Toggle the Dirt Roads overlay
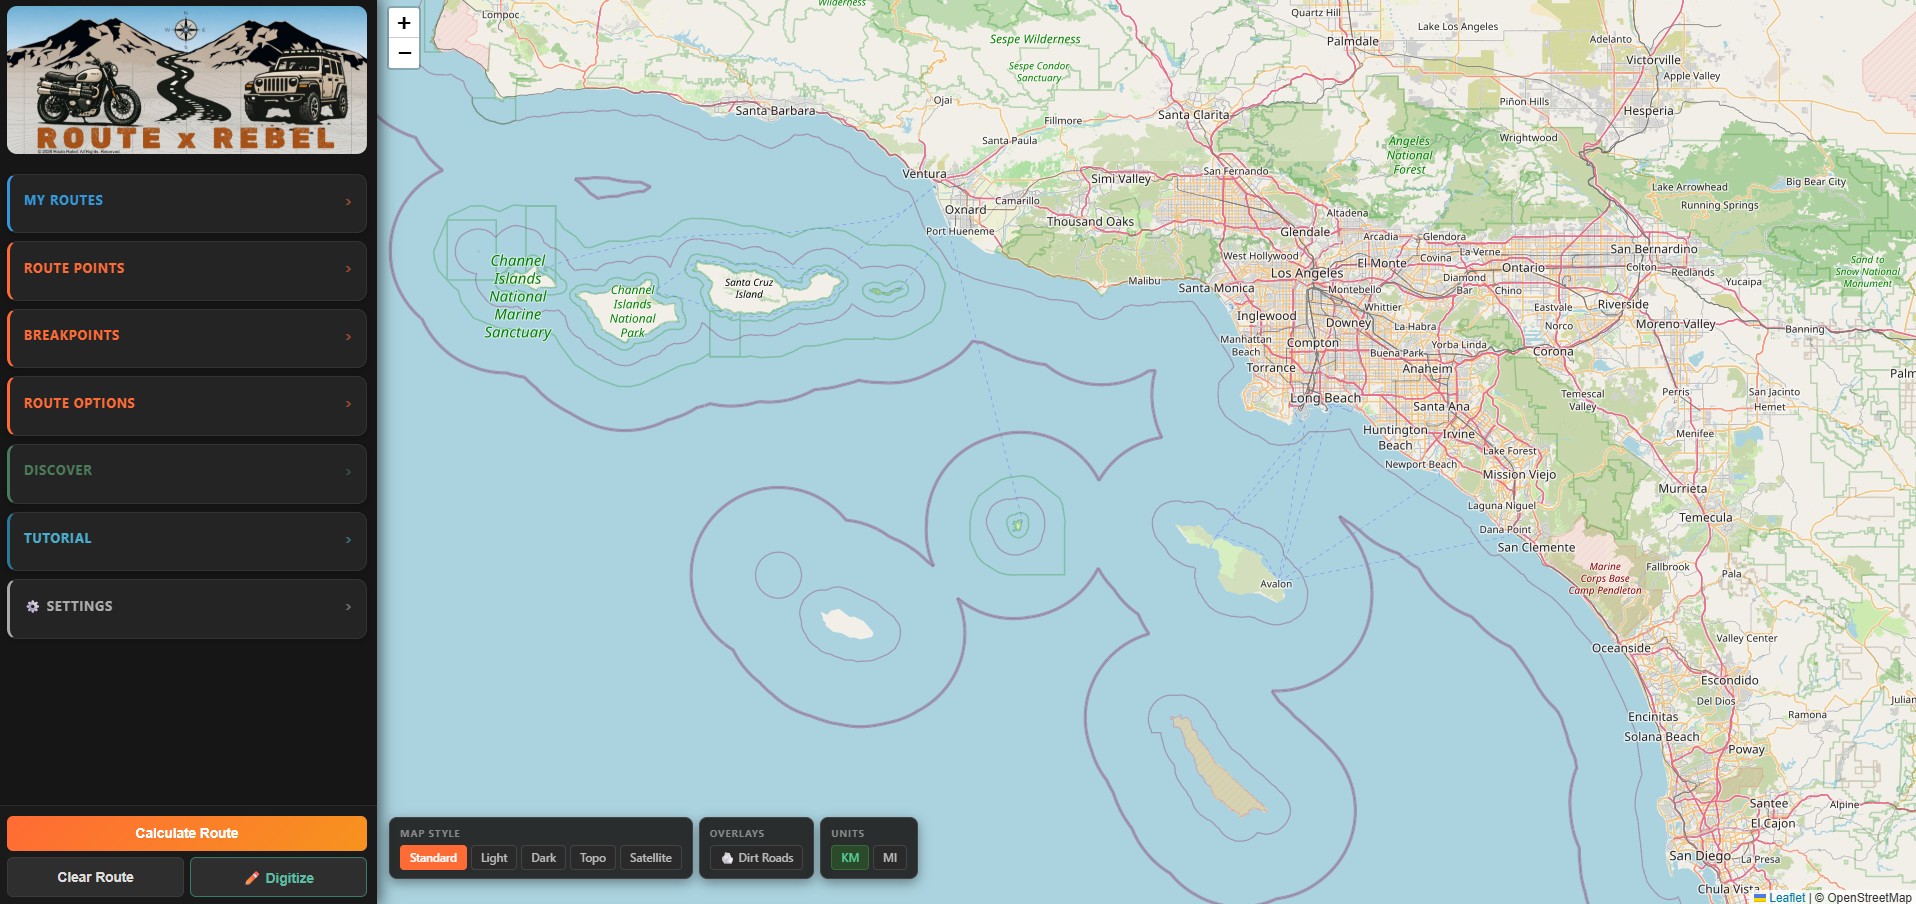Image resolution: width=1916 pixels, height=904 pixels. pos(756,858)
